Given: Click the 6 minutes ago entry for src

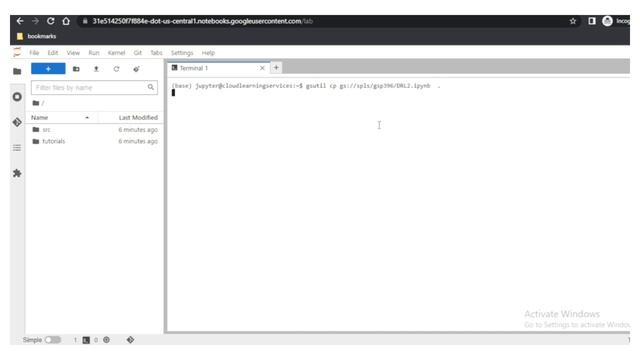Looking at the screenshot, I should [138, 129].
